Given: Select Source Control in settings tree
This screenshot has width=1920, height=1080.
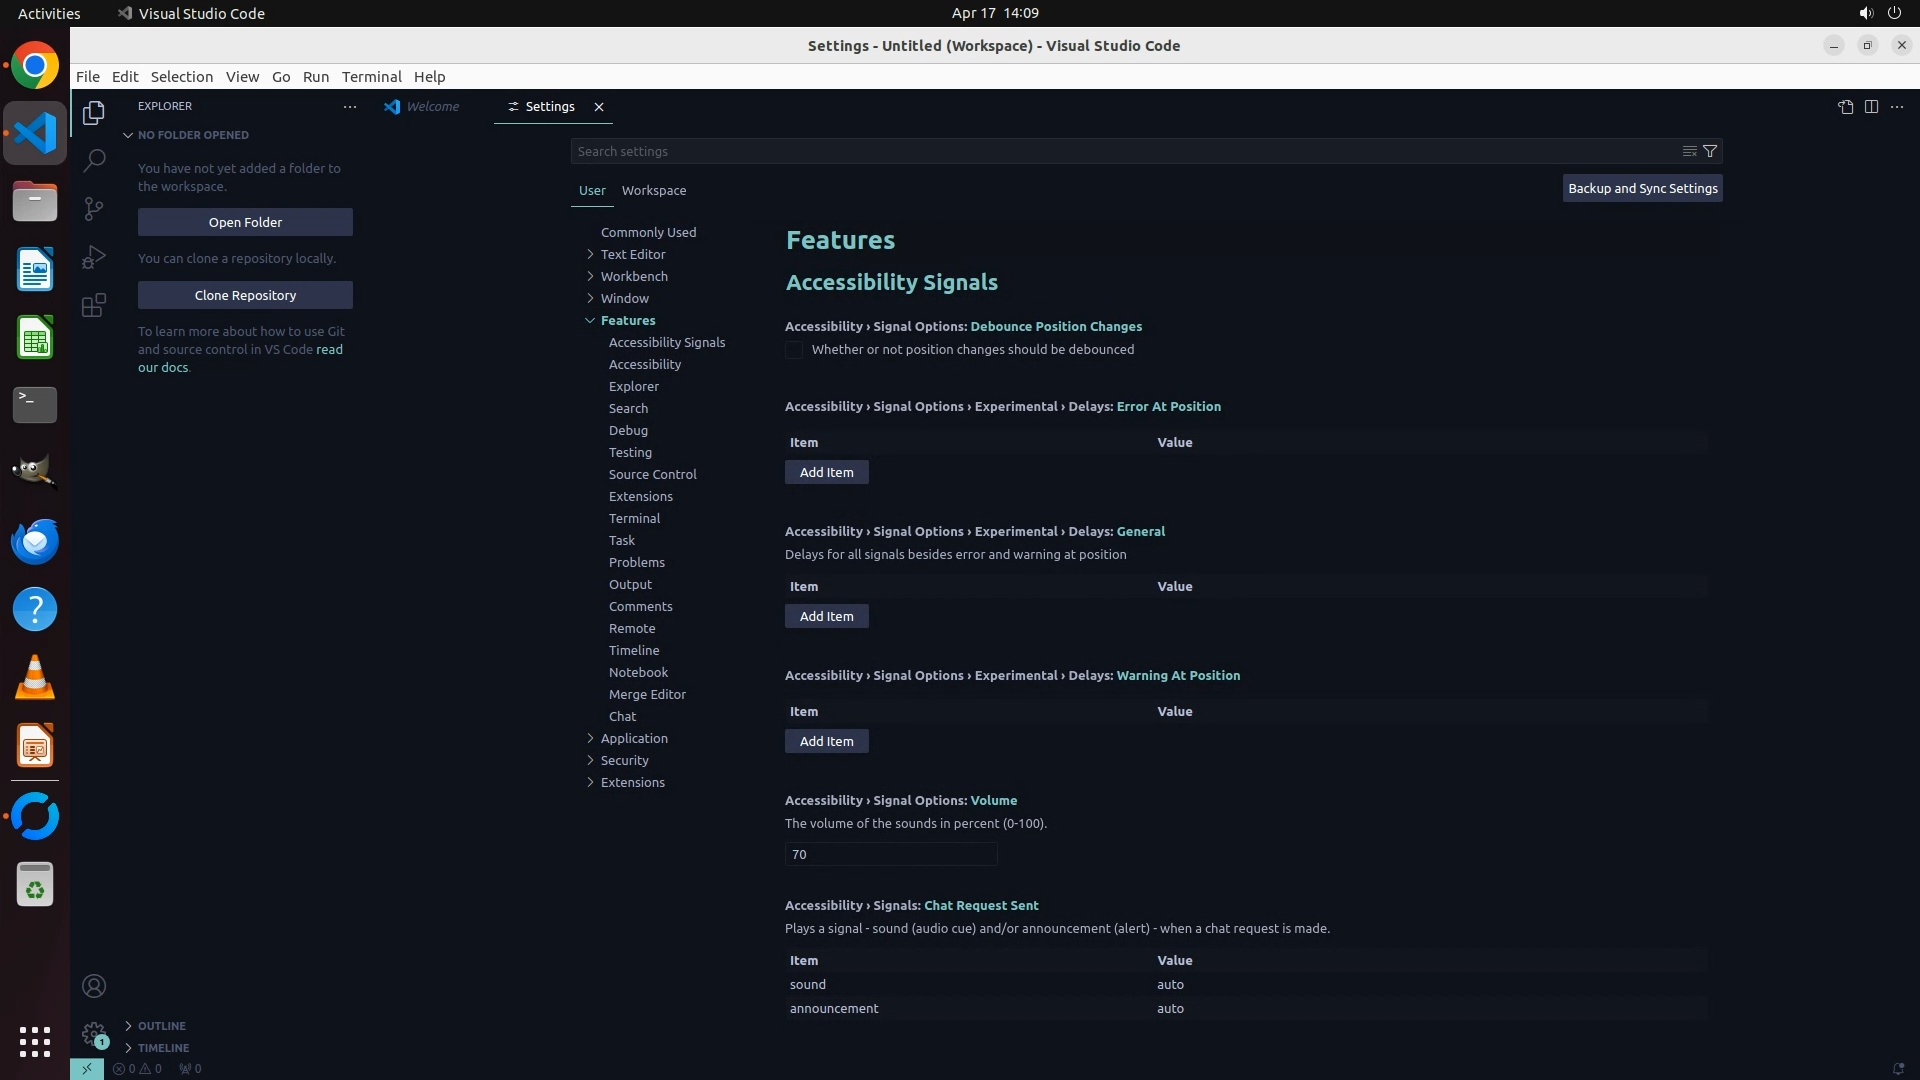Looking at the screenshot, I should click(x=652, y=474).
